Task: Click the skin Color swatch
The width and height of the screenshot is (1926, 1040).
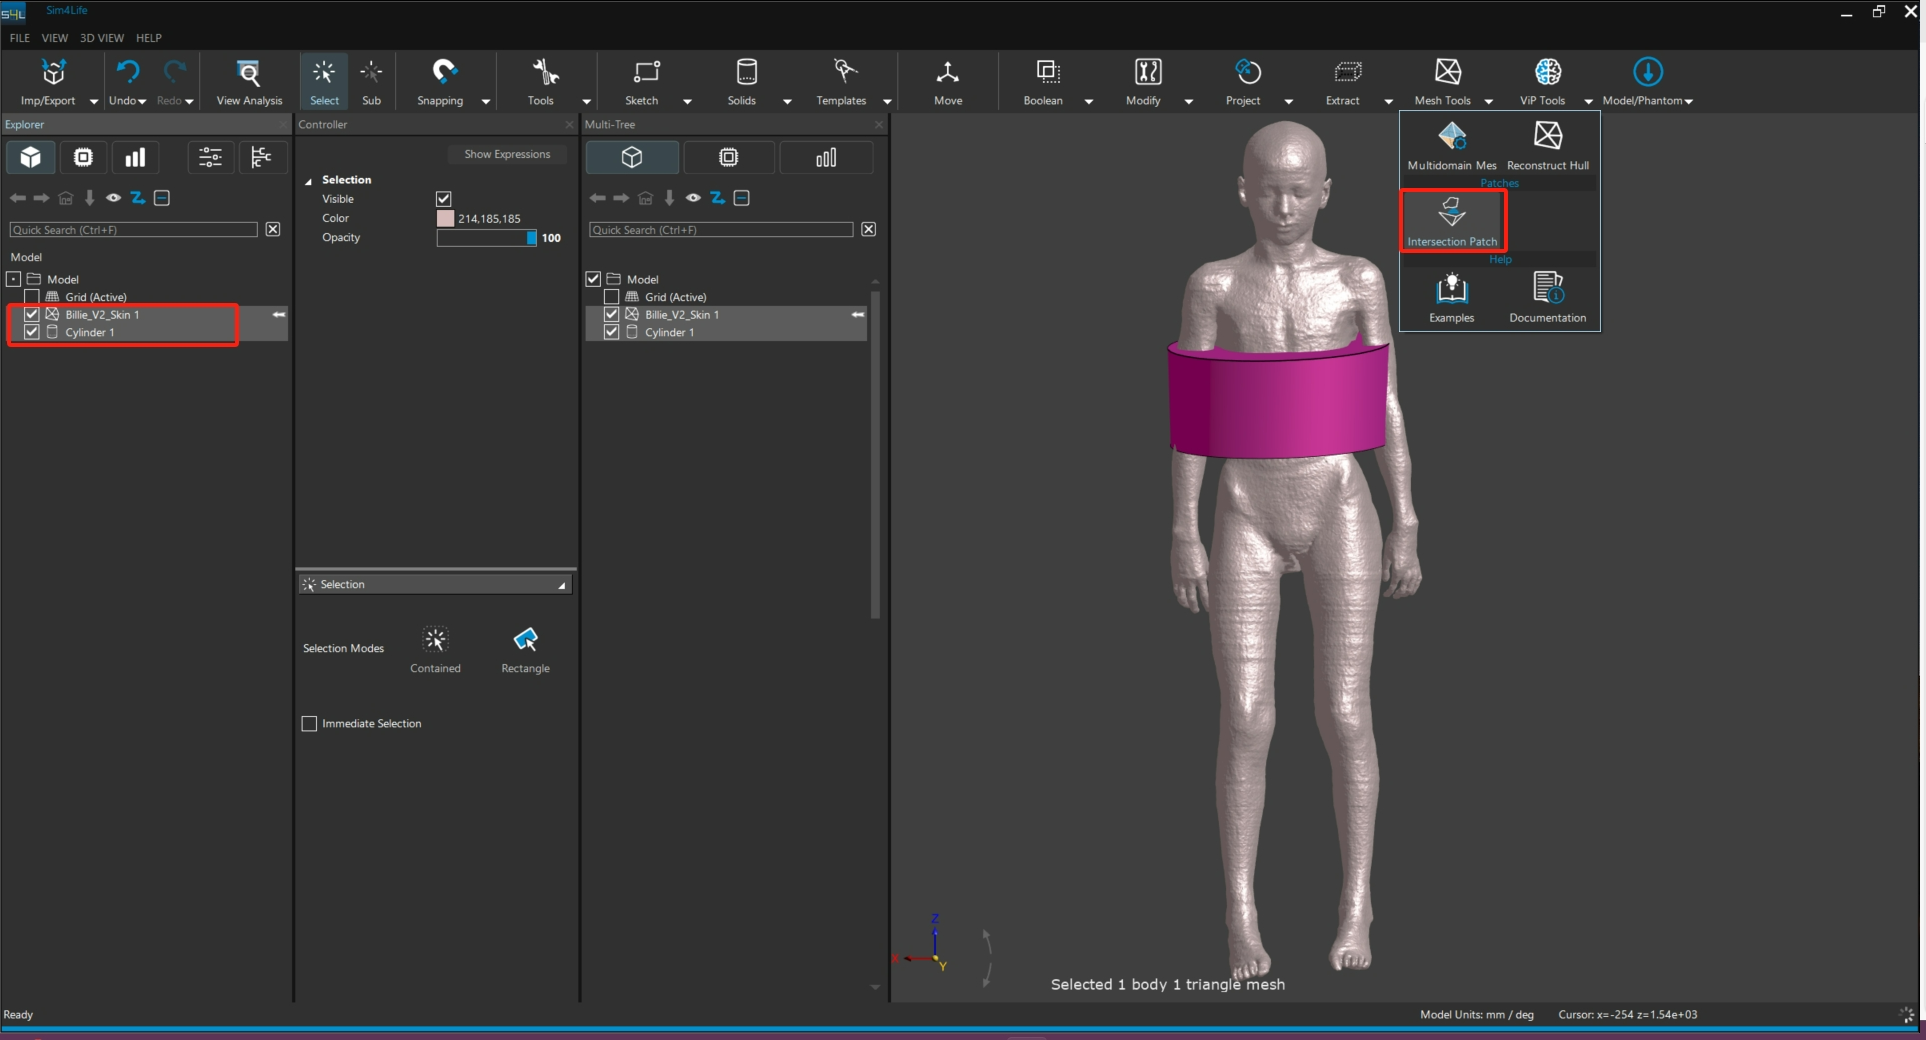Action: click(x=446, y=218)
